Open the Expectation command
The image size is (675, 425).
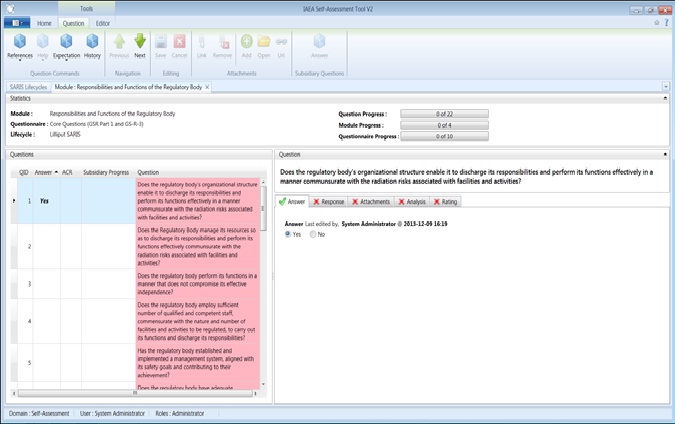point(66,46)
